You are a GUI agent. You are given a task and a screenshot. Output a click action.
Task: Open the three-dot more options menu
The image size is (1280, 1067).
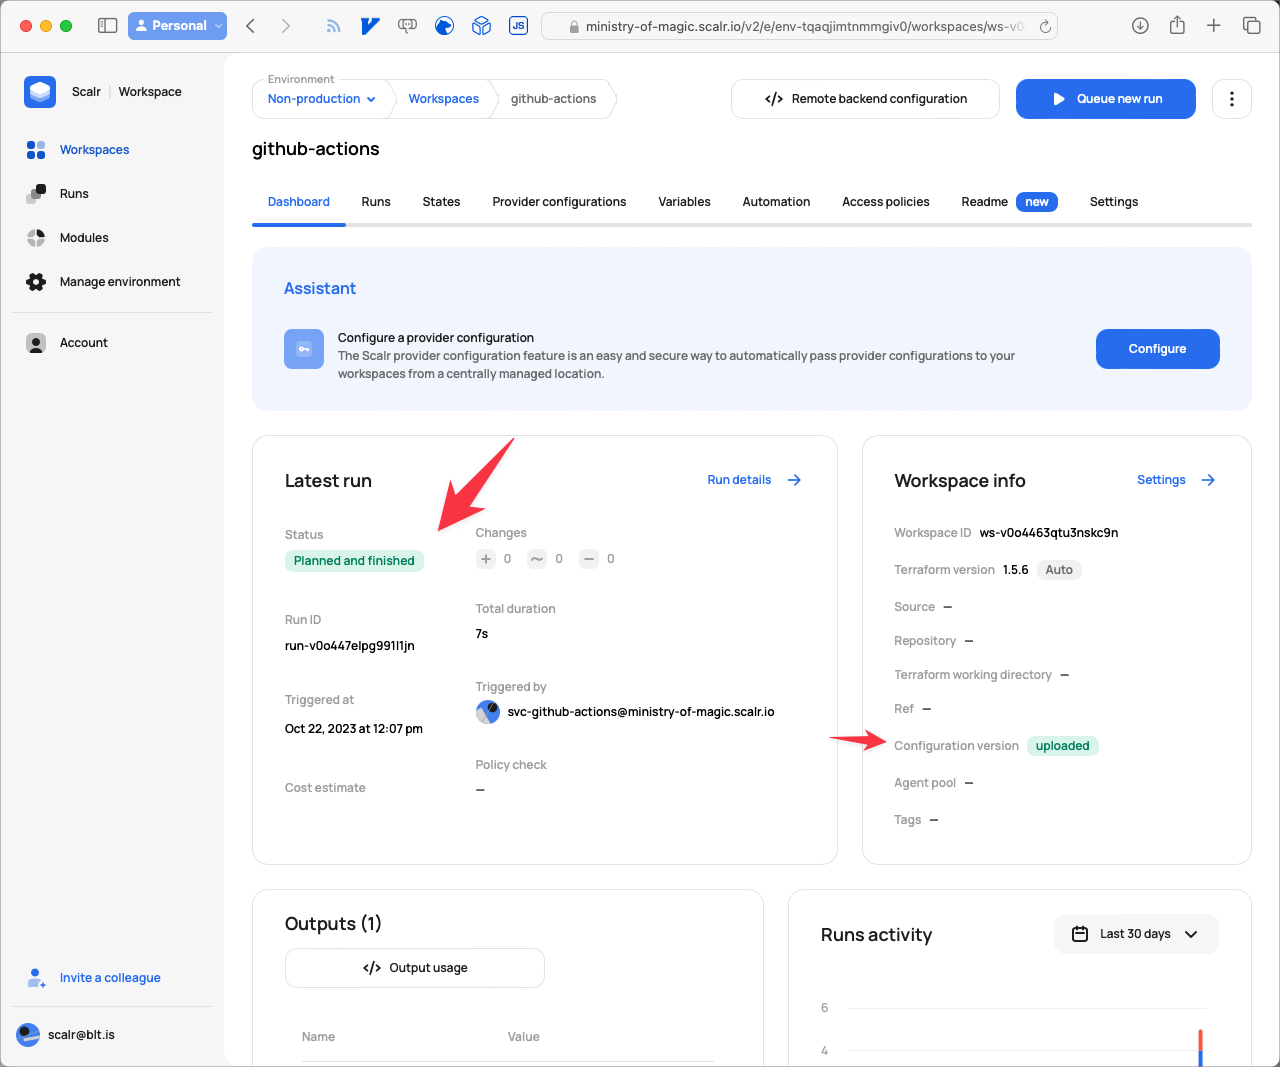1232,99
